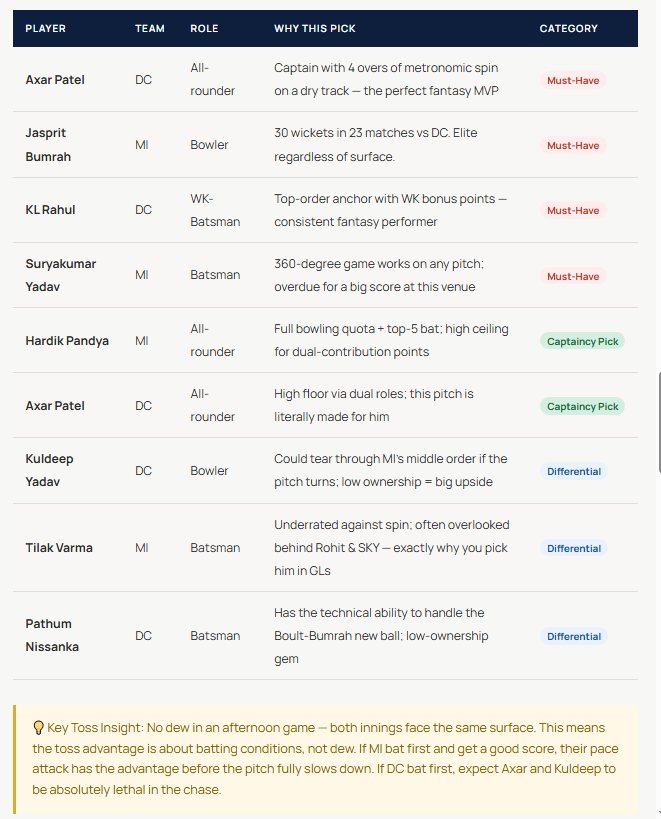Click the CATEGORY column header
Viewport: 661px width, 819px height.
pyautogui.click(x=568, y=29)
